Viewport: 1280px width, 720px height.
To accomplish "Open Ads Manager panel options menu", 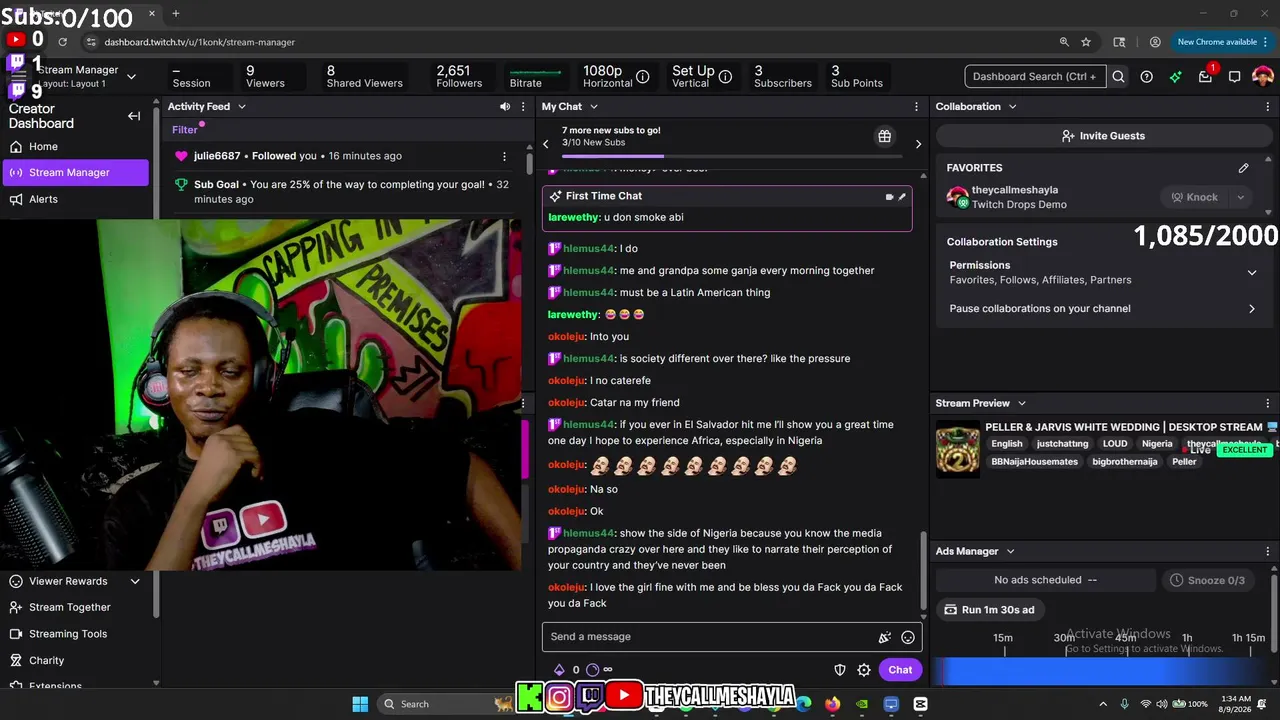I will [1268, 551].
